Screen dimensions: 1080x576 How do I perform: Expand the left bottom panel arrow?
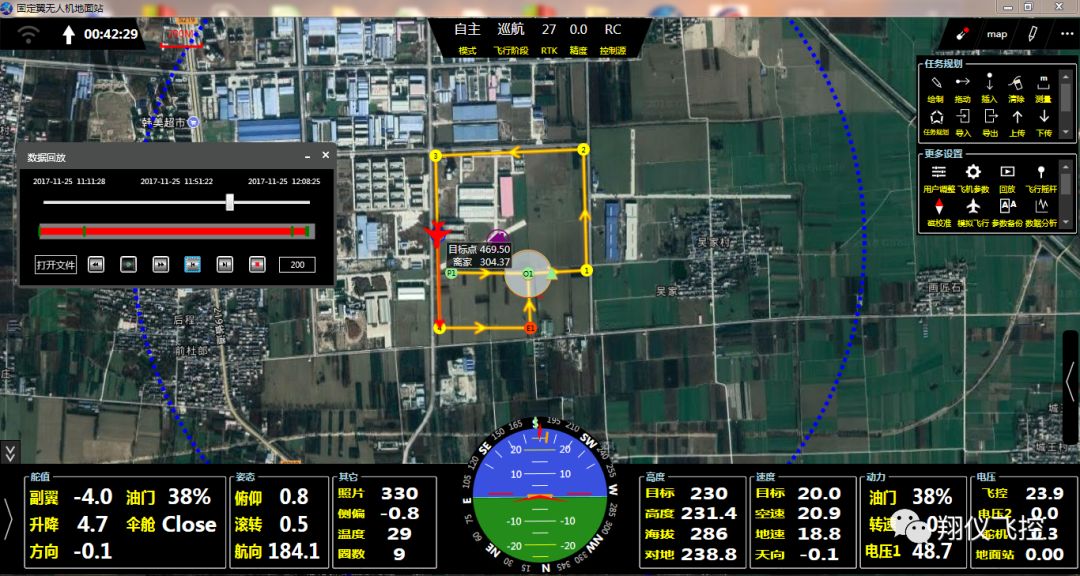pos(9,519)
